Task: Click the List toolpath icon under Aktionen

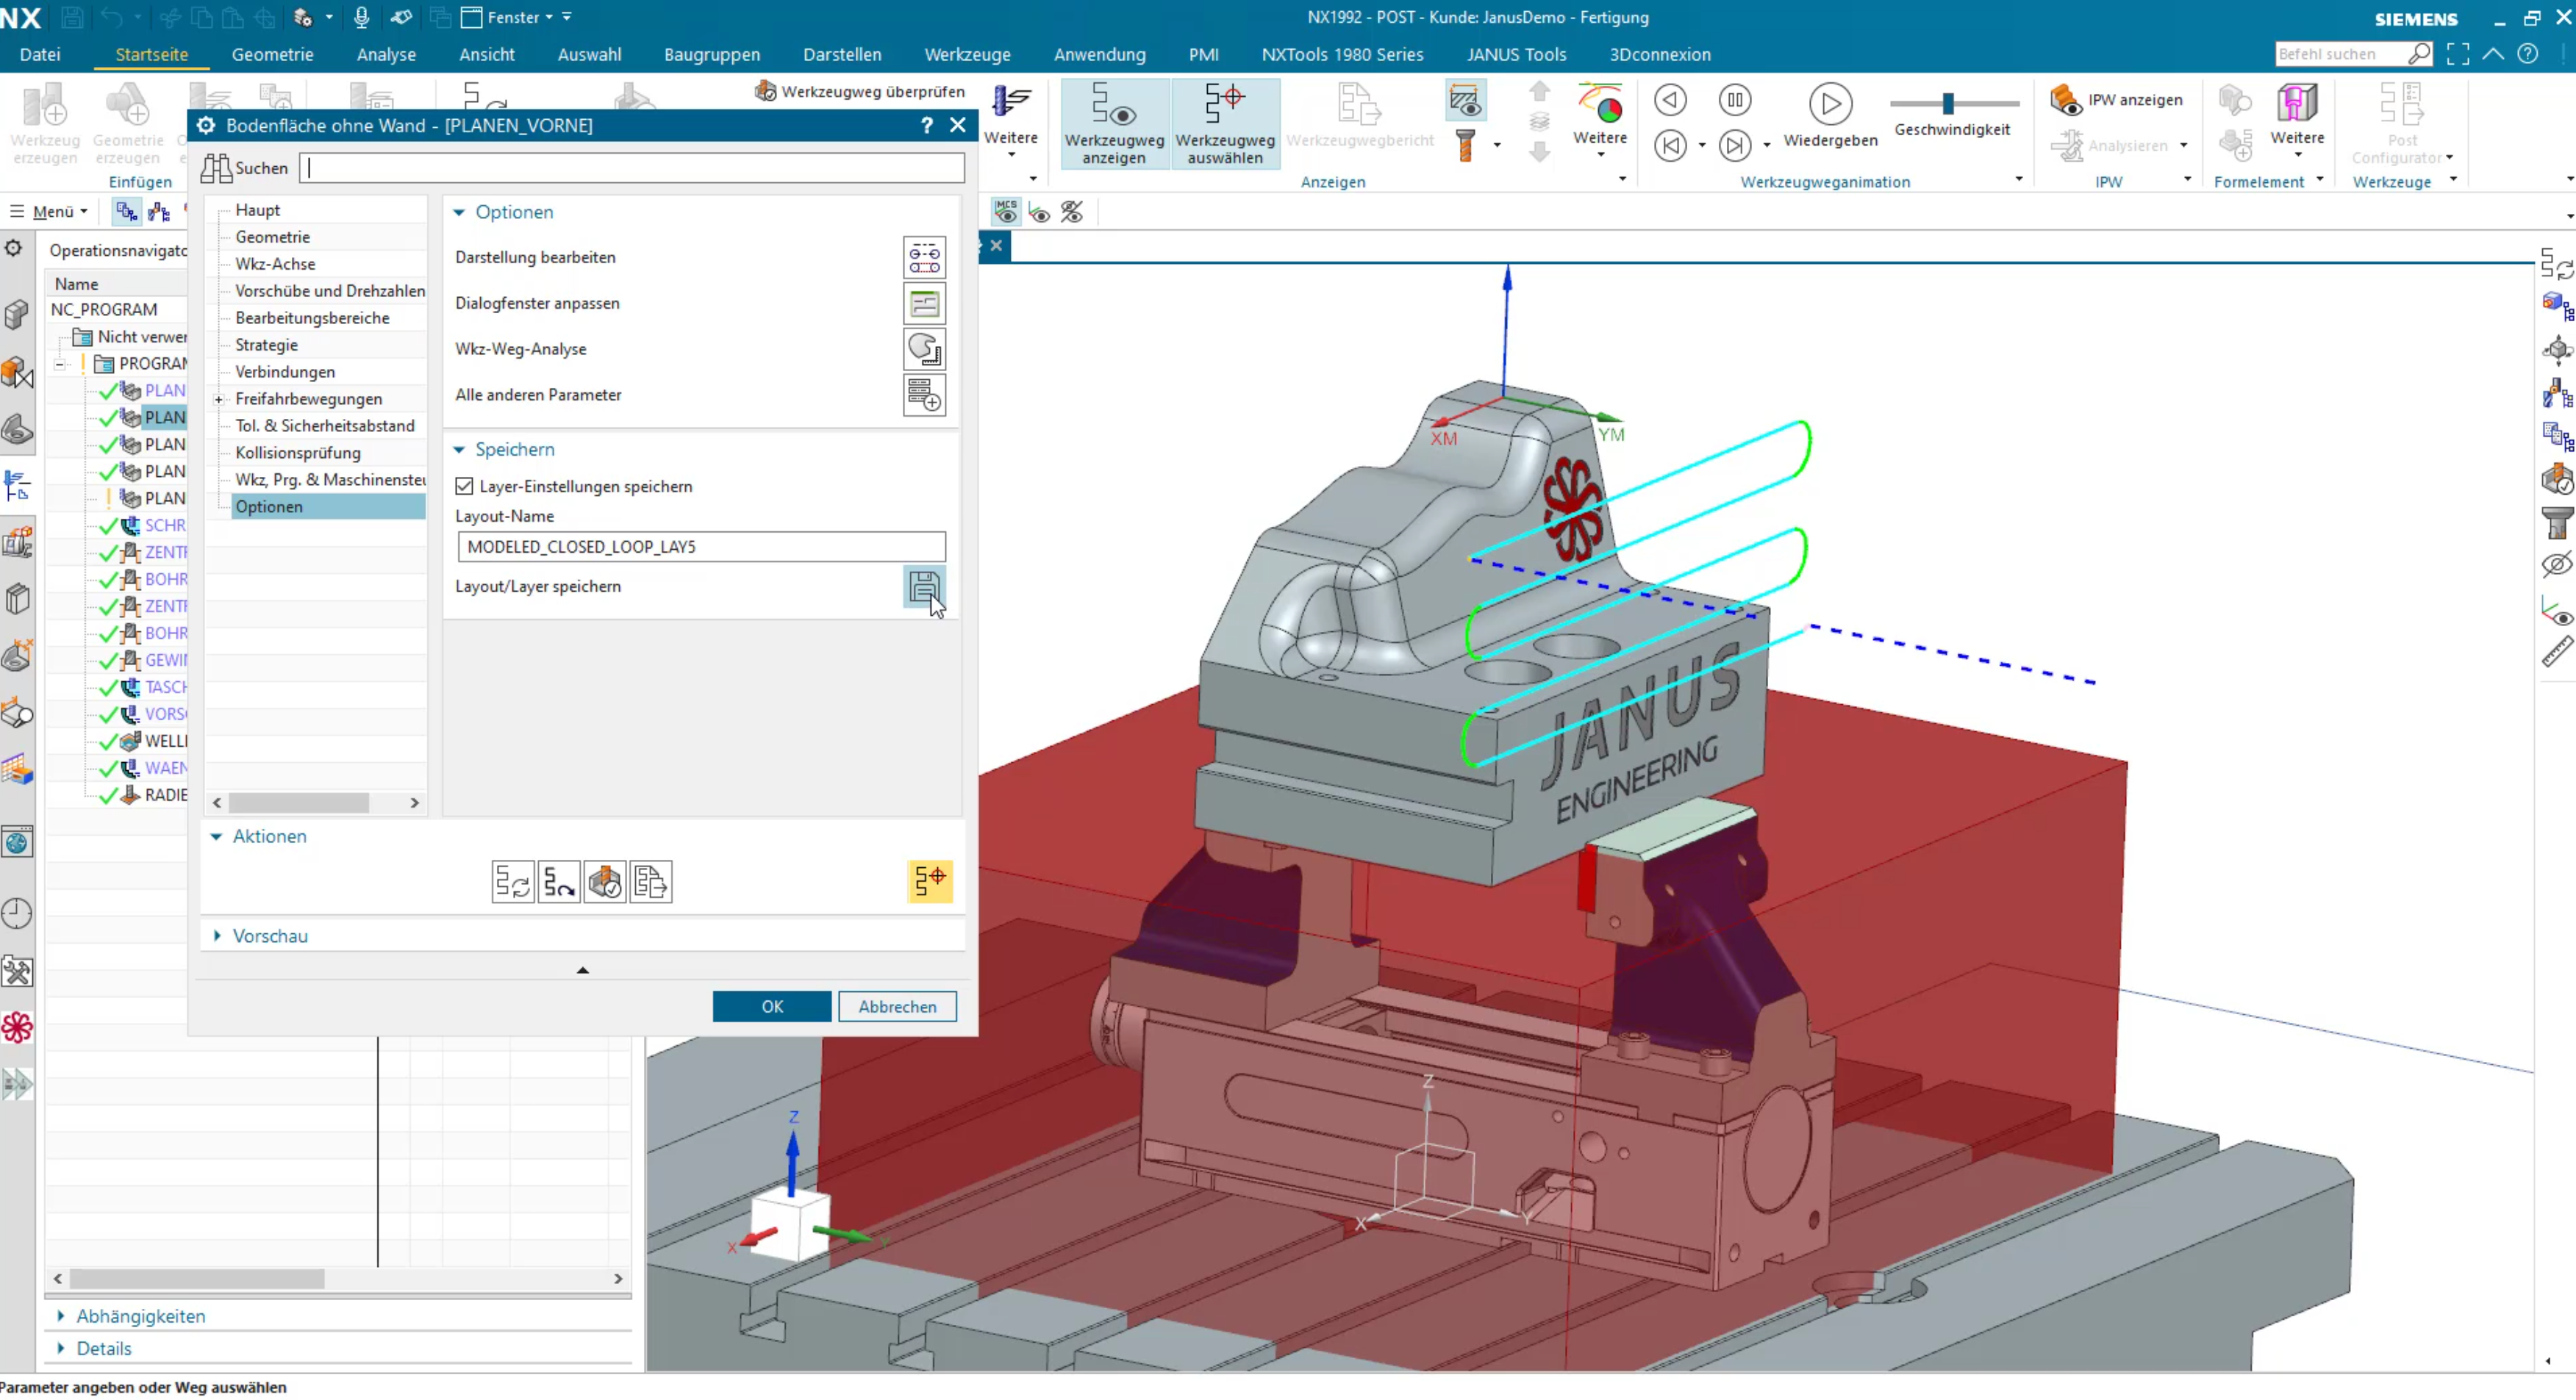Action: [651, 883]
